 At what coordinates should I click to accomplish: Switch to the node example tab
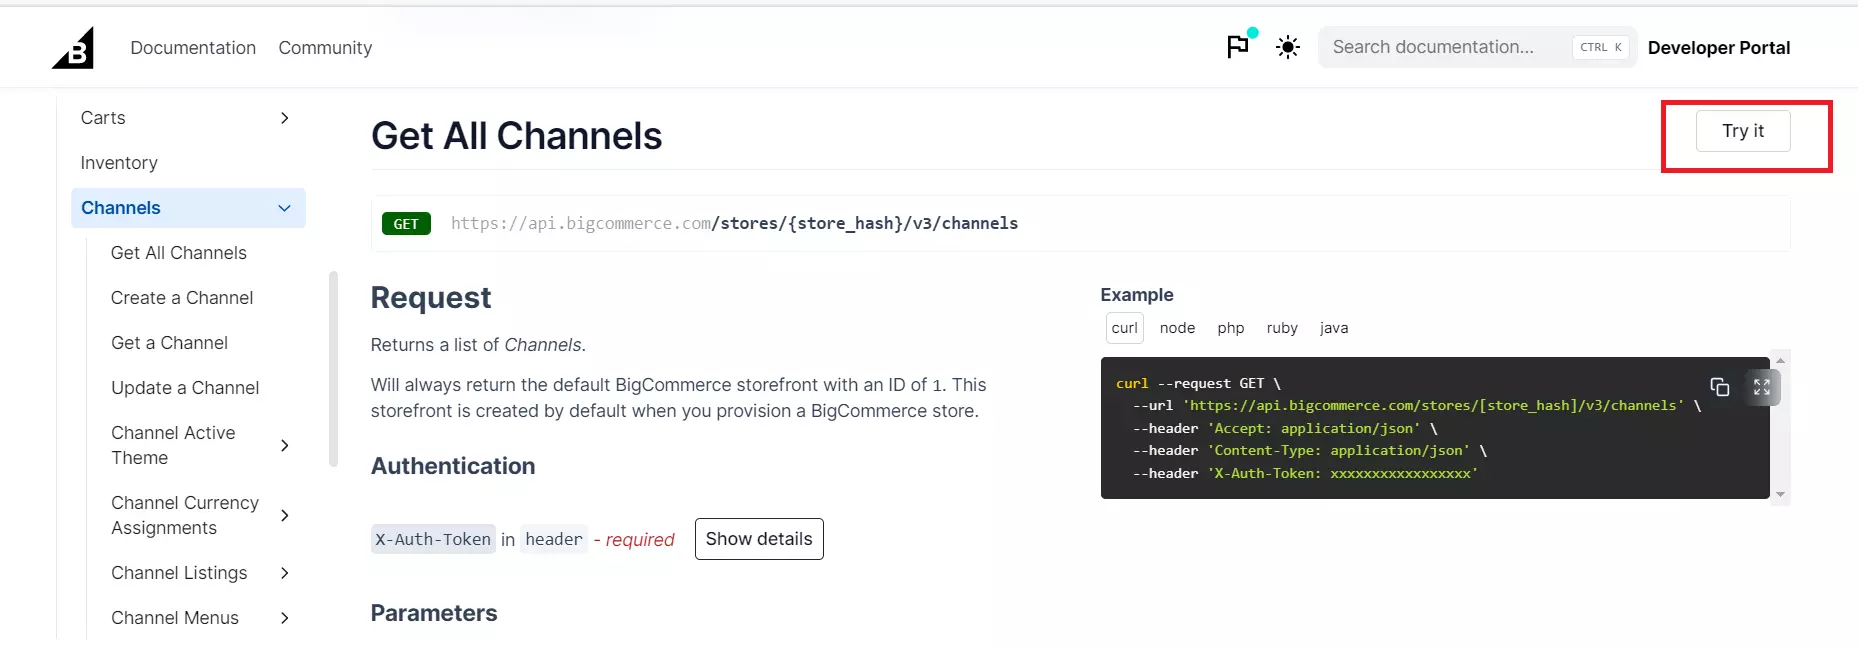pyautogui.click(x=1177, y=328)
